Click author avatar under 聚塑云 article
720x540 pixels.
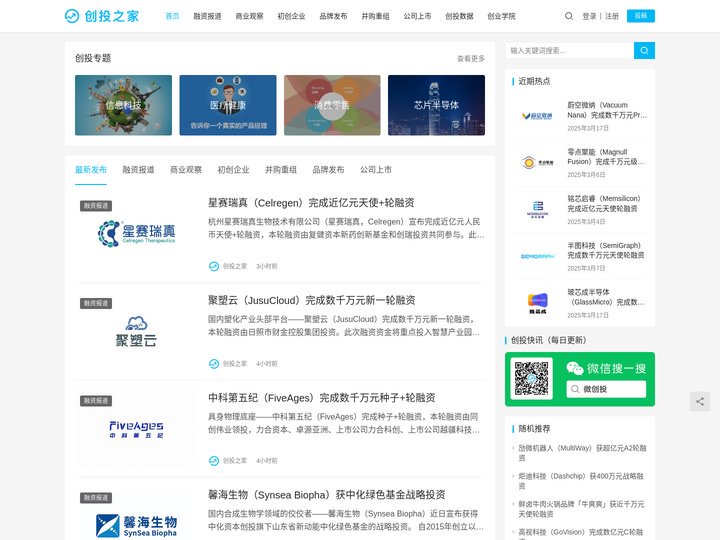click(214, 364)
